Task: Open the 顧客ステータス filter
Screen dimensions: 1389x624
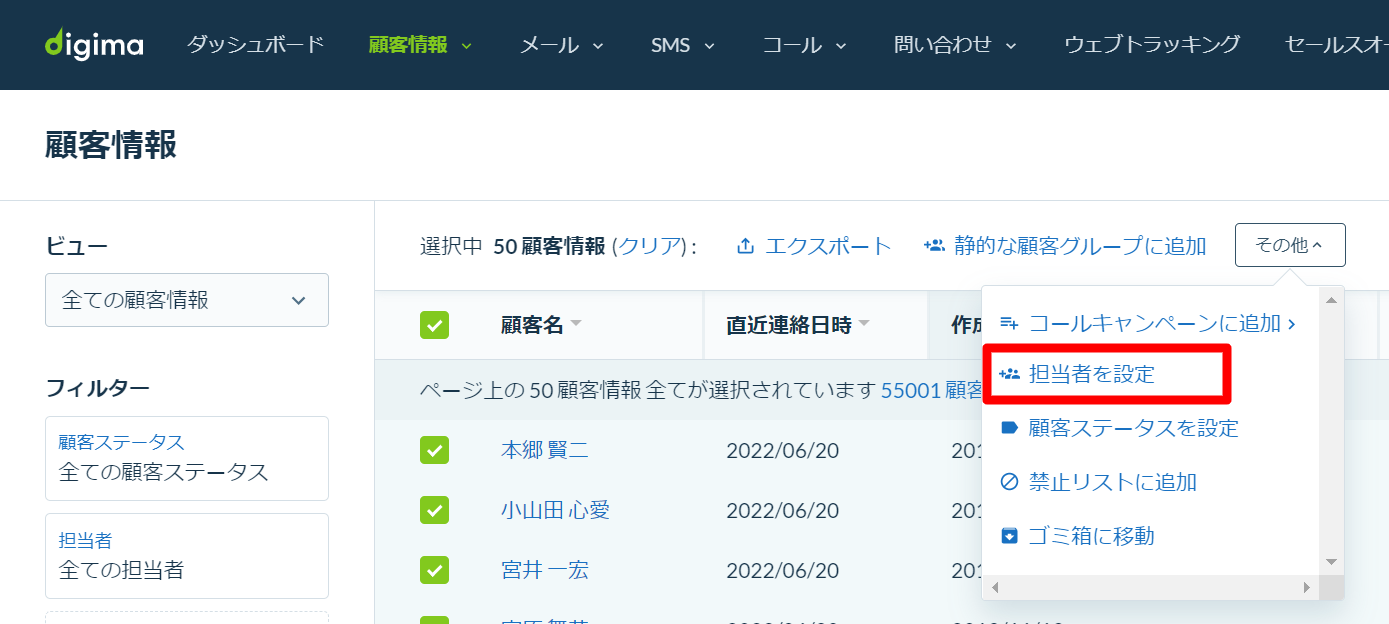Action: point(187,458)
